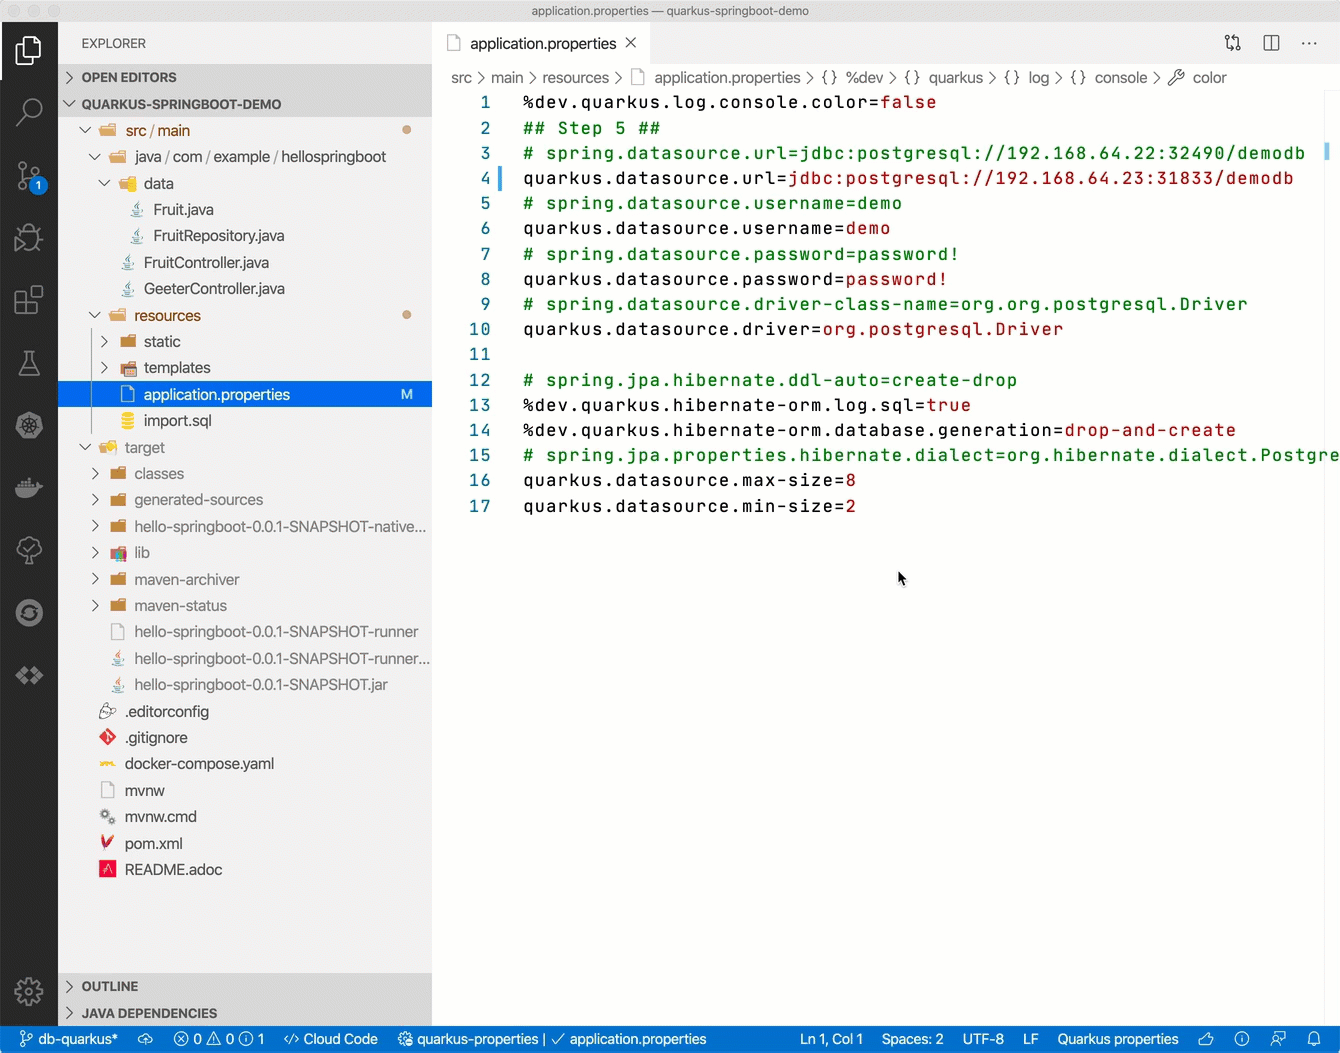This screenshot has width=1340, height=1053.
Task: Open import.sql file
Action: (245, 420)
